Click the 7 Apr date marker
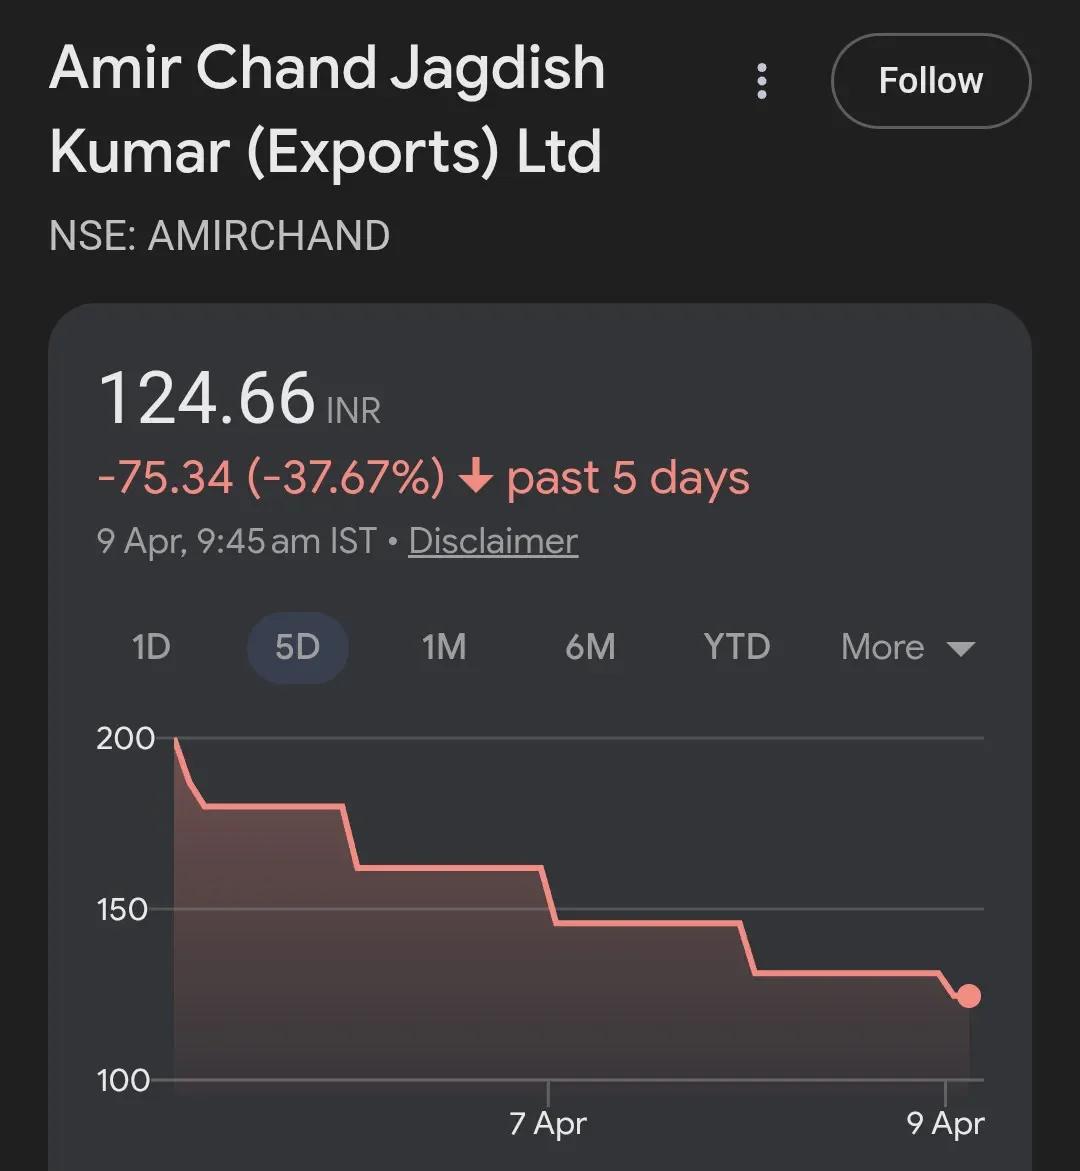Viewport: 1080px width, 1171px height. pos(547,1123)
